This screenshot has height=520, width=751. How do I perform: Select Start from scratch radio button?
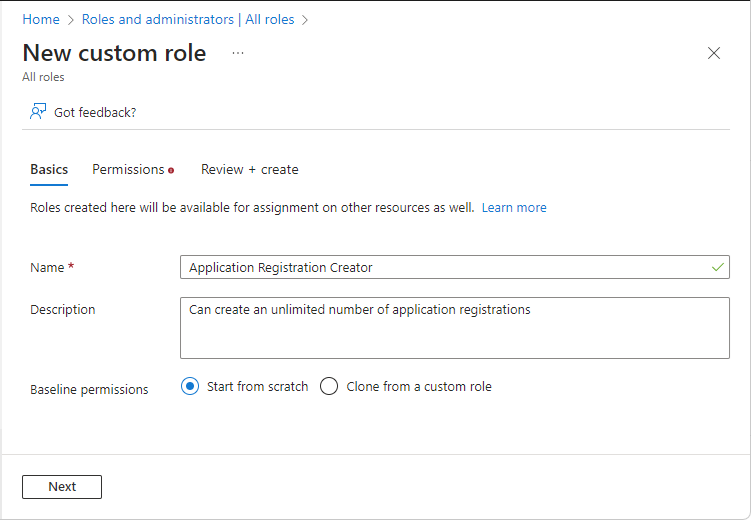tap(190, 387)
